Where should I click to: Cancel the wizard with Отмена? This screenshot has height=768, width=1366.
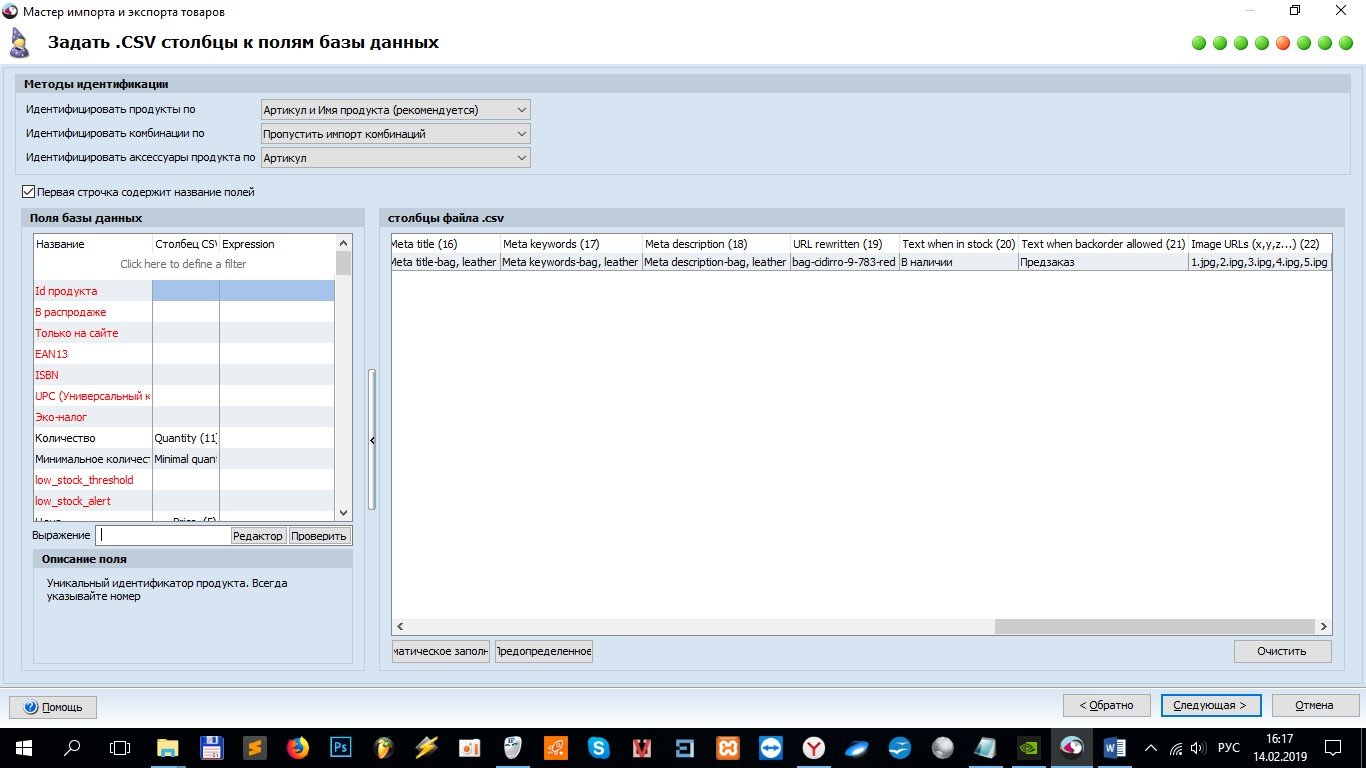coord(1314,705)
